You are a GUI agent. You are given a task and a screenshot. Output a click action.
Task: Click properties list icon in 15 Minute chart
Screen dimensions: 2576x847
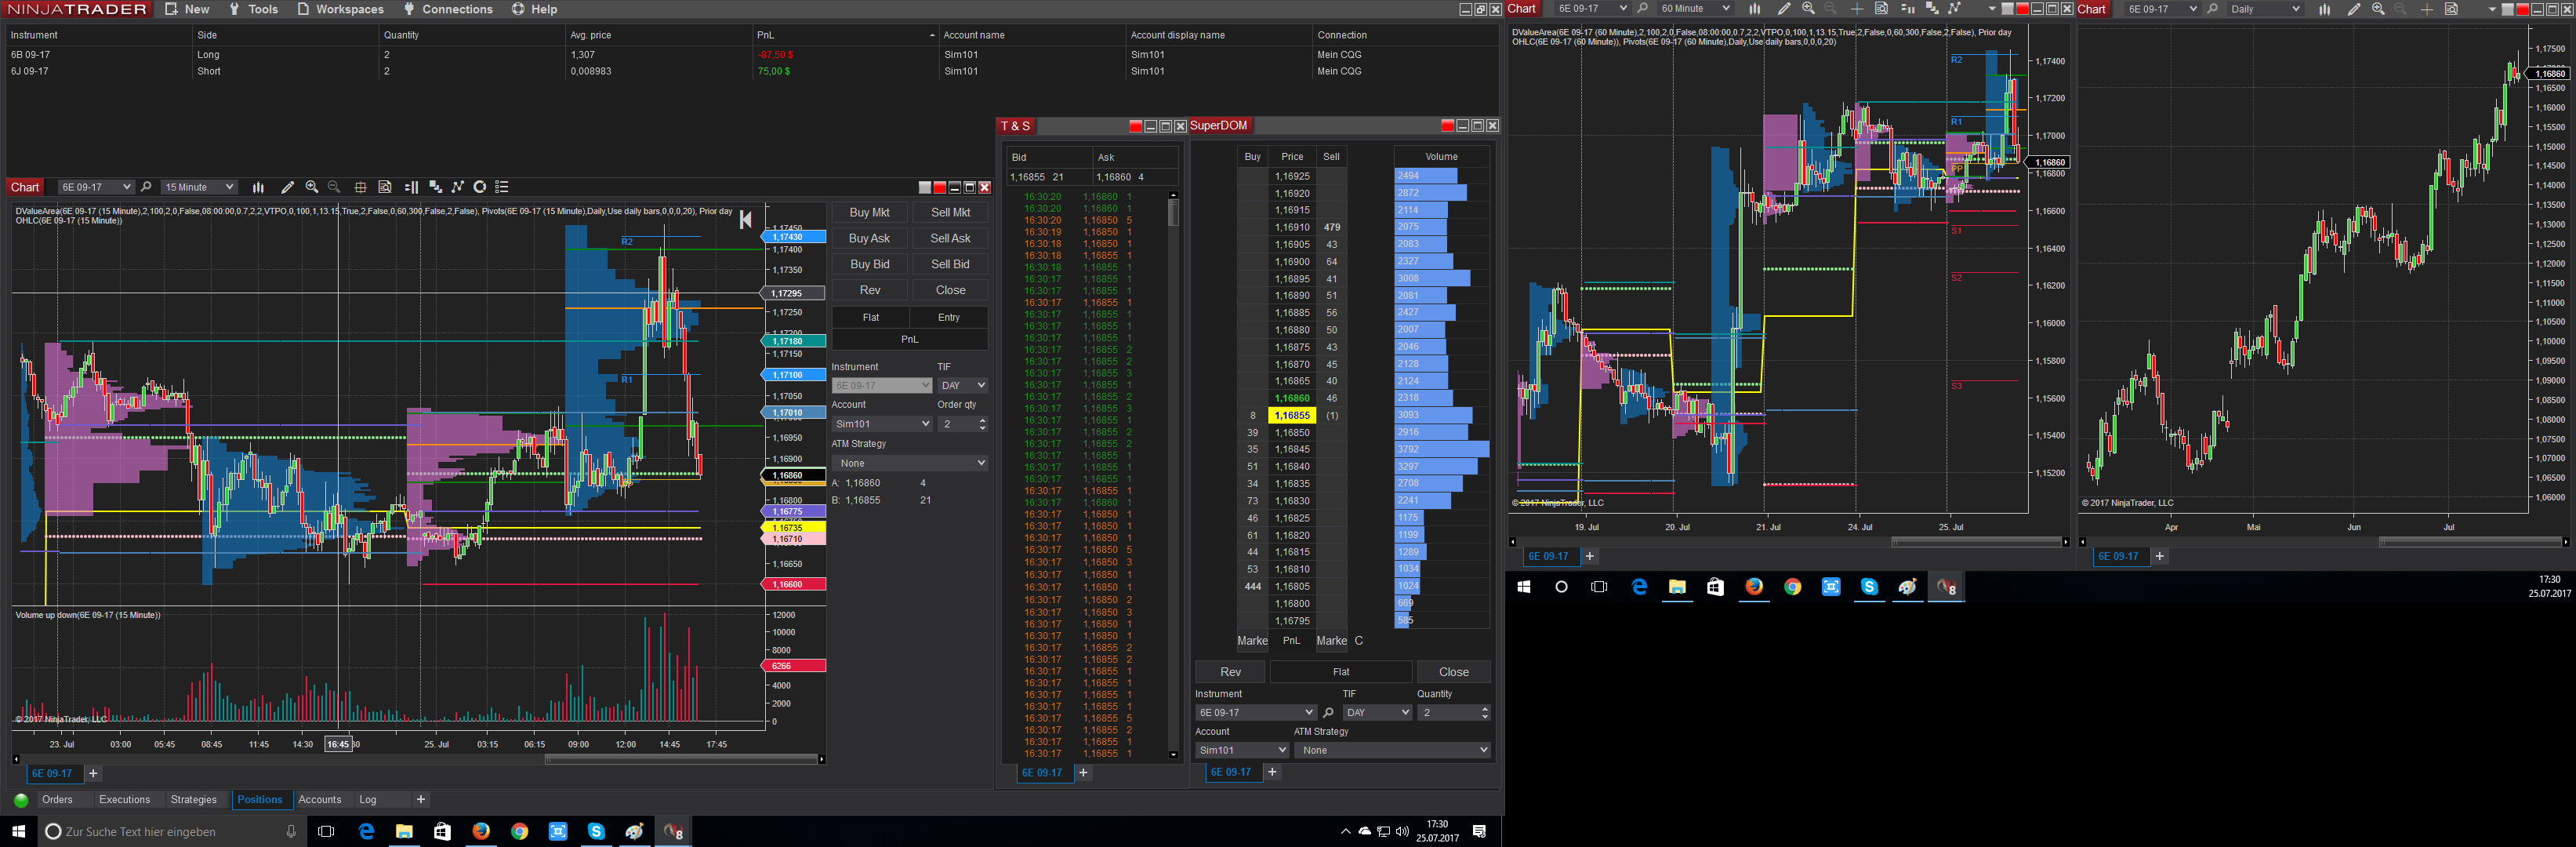[x=502, y=187]
